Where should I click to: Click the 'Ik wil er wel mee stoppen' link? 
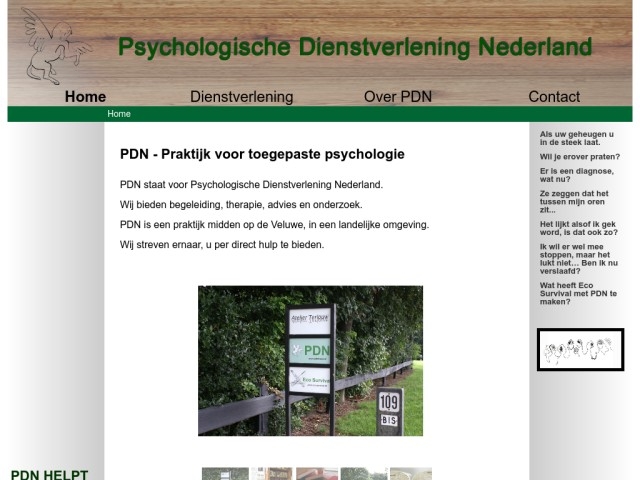point(578,259)
